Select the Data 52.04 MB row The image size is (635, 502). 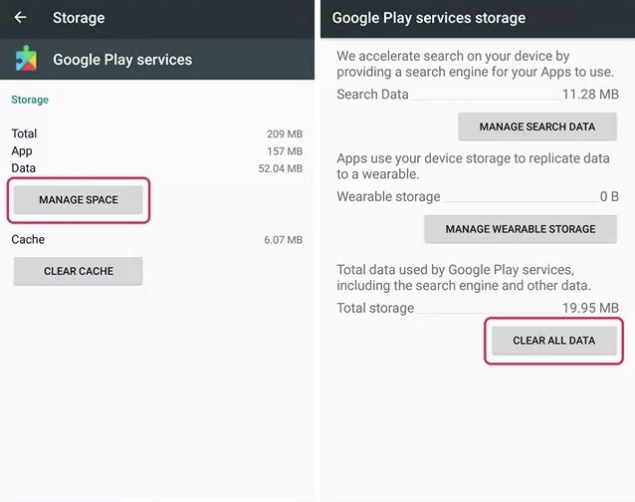click(156, 169)
